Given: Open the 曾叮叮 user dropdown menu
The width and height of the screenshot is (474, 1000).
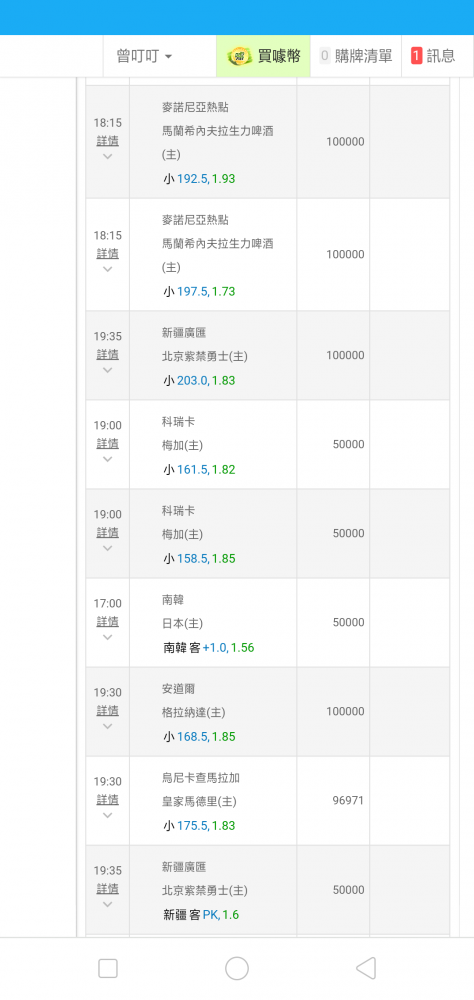Looking at the screenshot, I should 144,56.
